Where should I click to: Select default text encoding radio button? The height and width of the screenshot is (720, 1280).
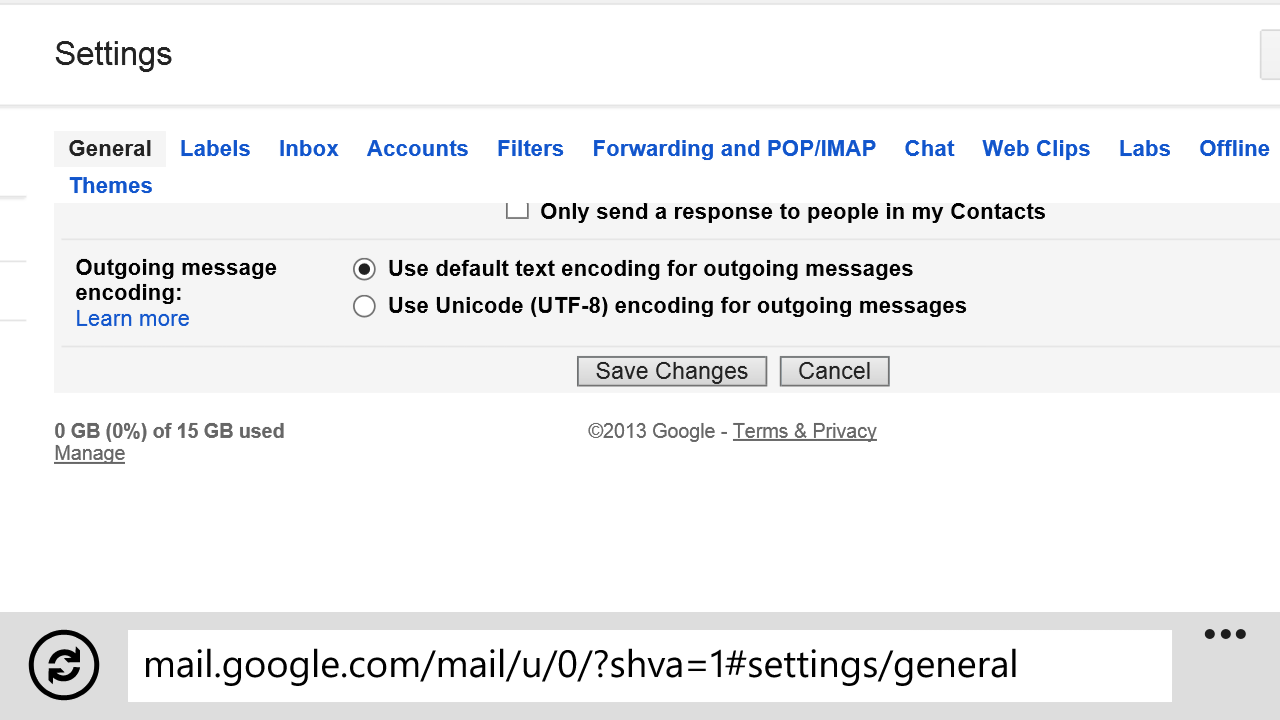tap(364, 269)
